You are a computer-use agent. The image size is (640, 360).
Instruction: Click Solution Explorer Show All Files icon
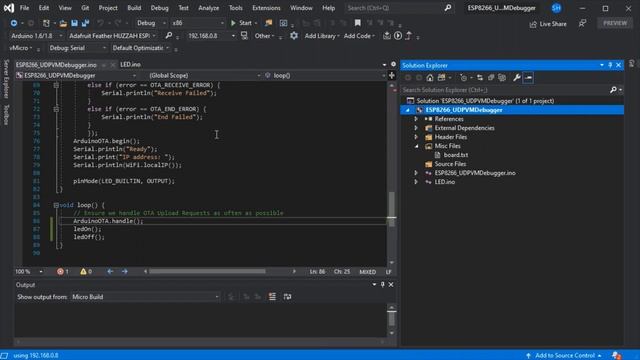click(502, 78)
